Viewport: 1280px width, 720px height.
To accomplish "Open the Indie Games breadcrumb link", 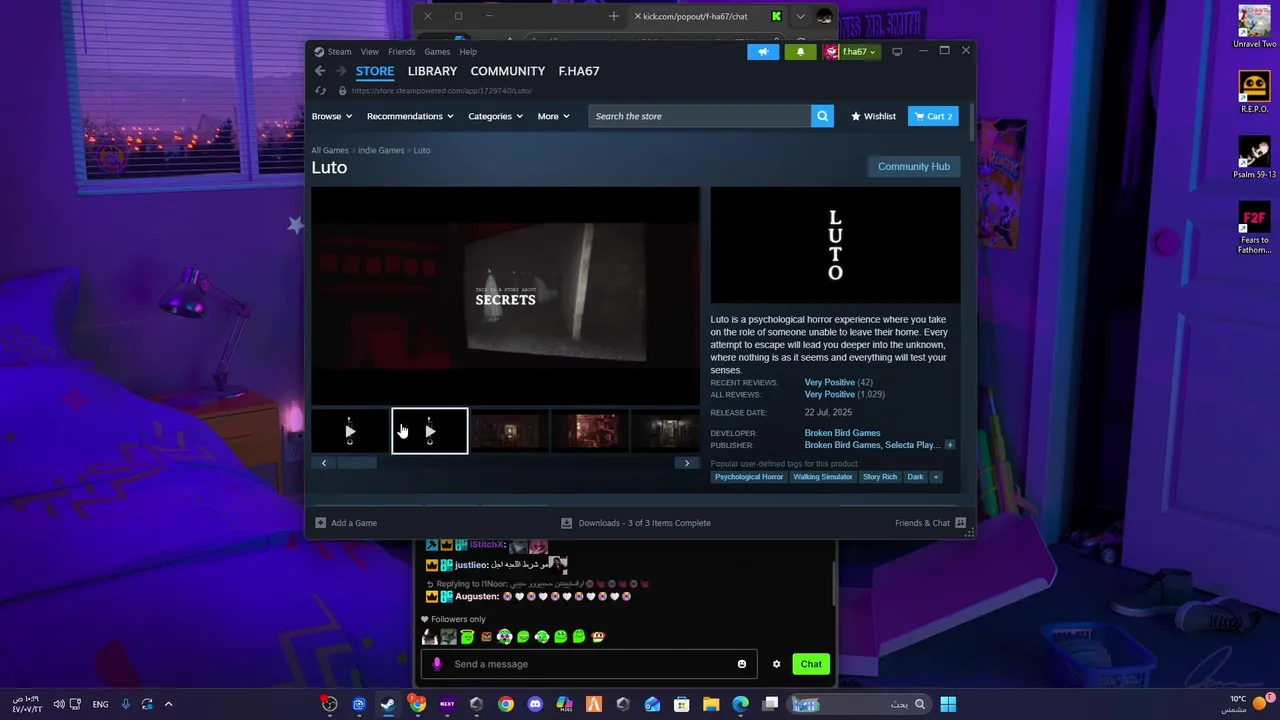I will 381,151.
